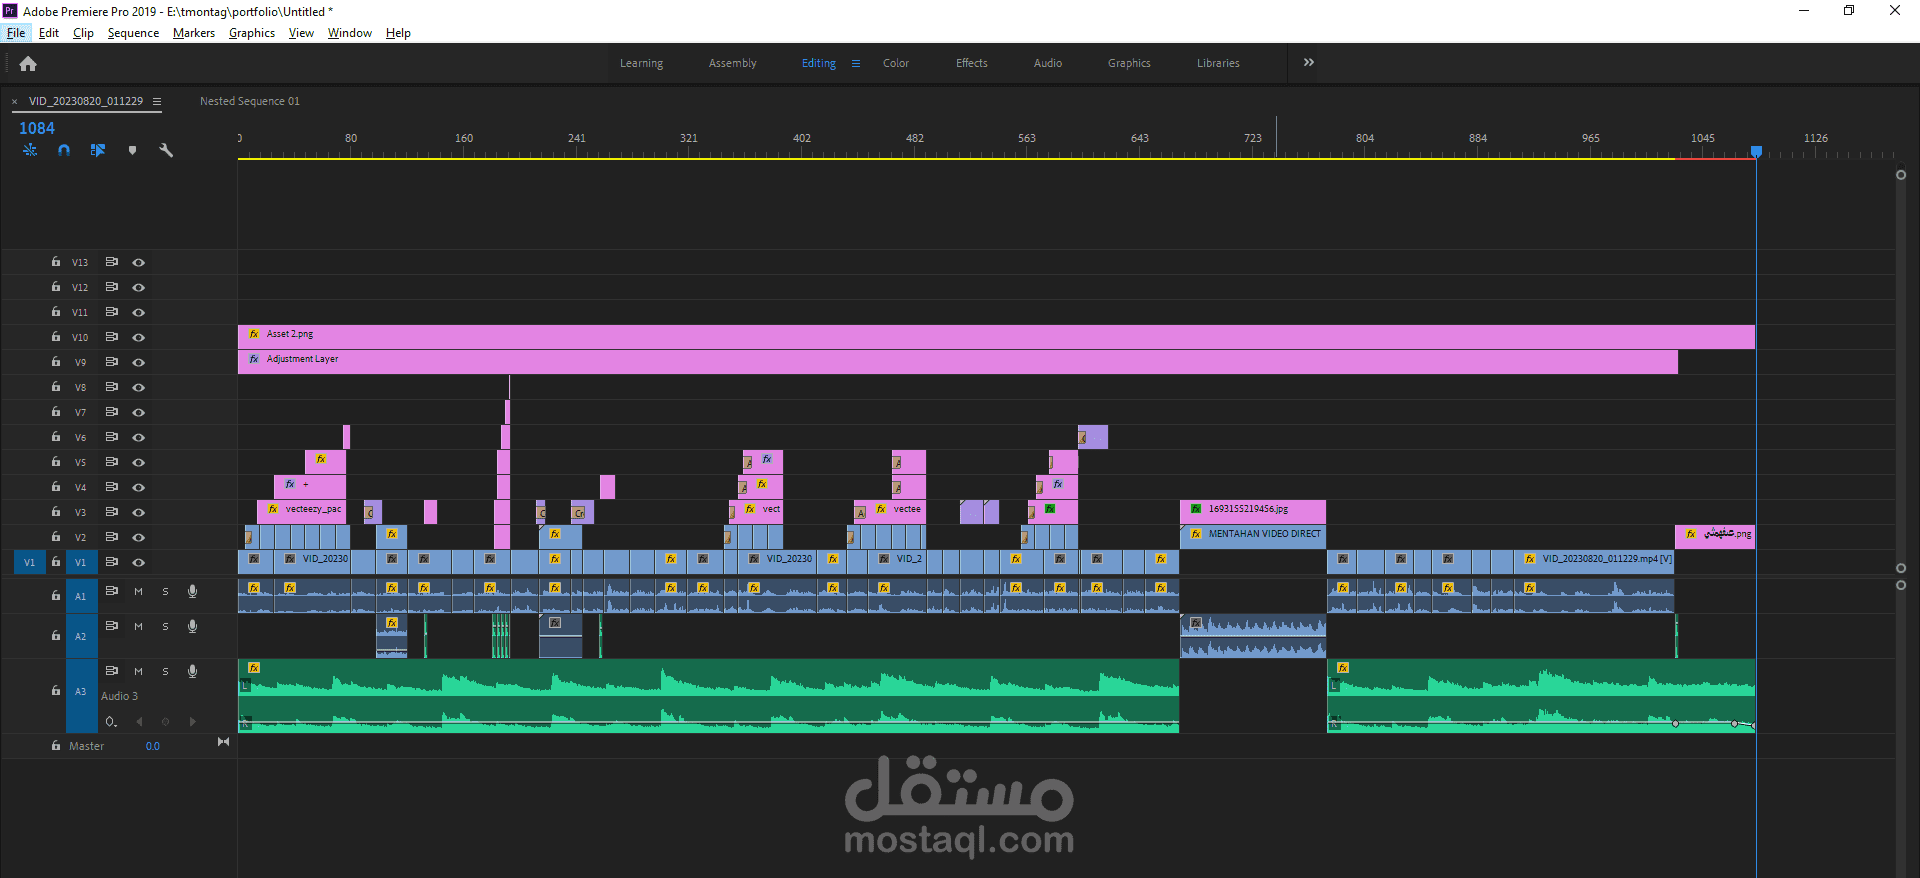Switch to the Color workspace
Screen dimensions: 1920x878
(x=896, y=63)
